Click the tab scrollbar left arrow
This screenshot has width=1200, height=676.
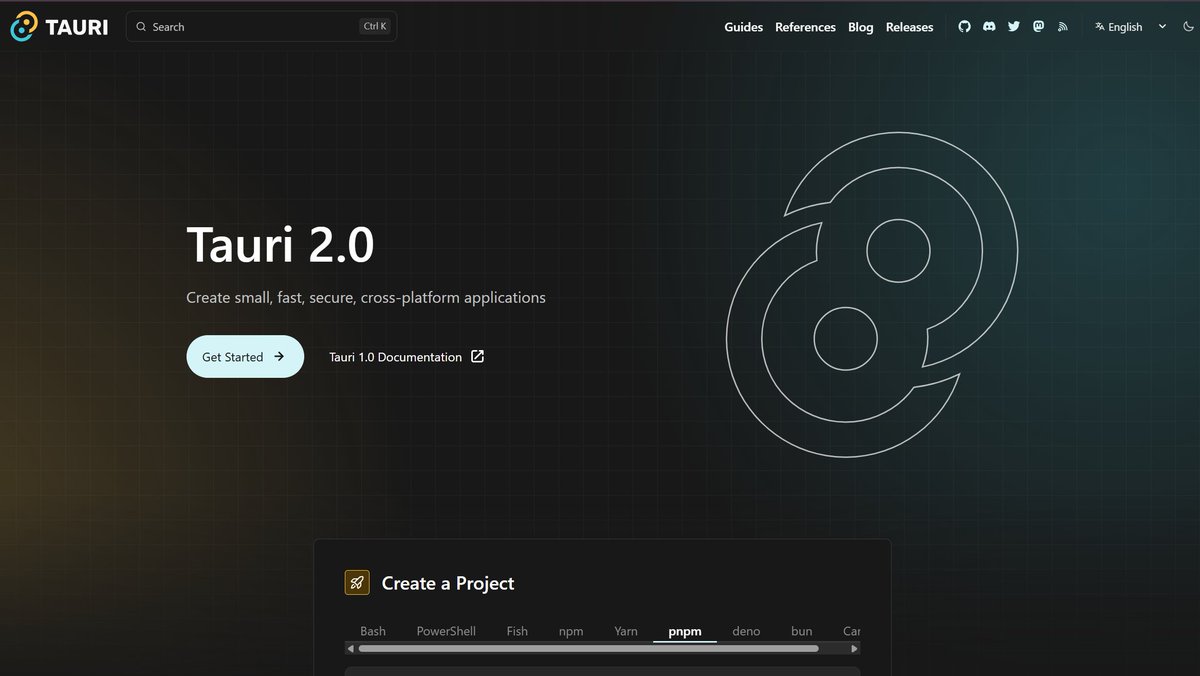click(x=351, y=648)
